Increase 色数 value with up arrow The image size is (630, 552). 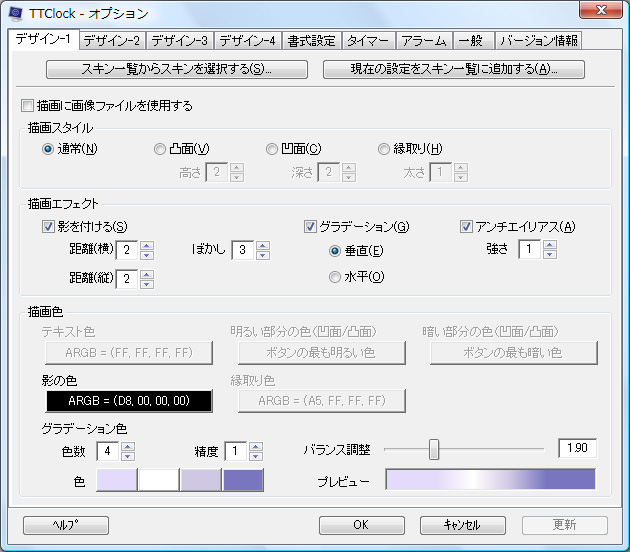[x=128, y=447]
